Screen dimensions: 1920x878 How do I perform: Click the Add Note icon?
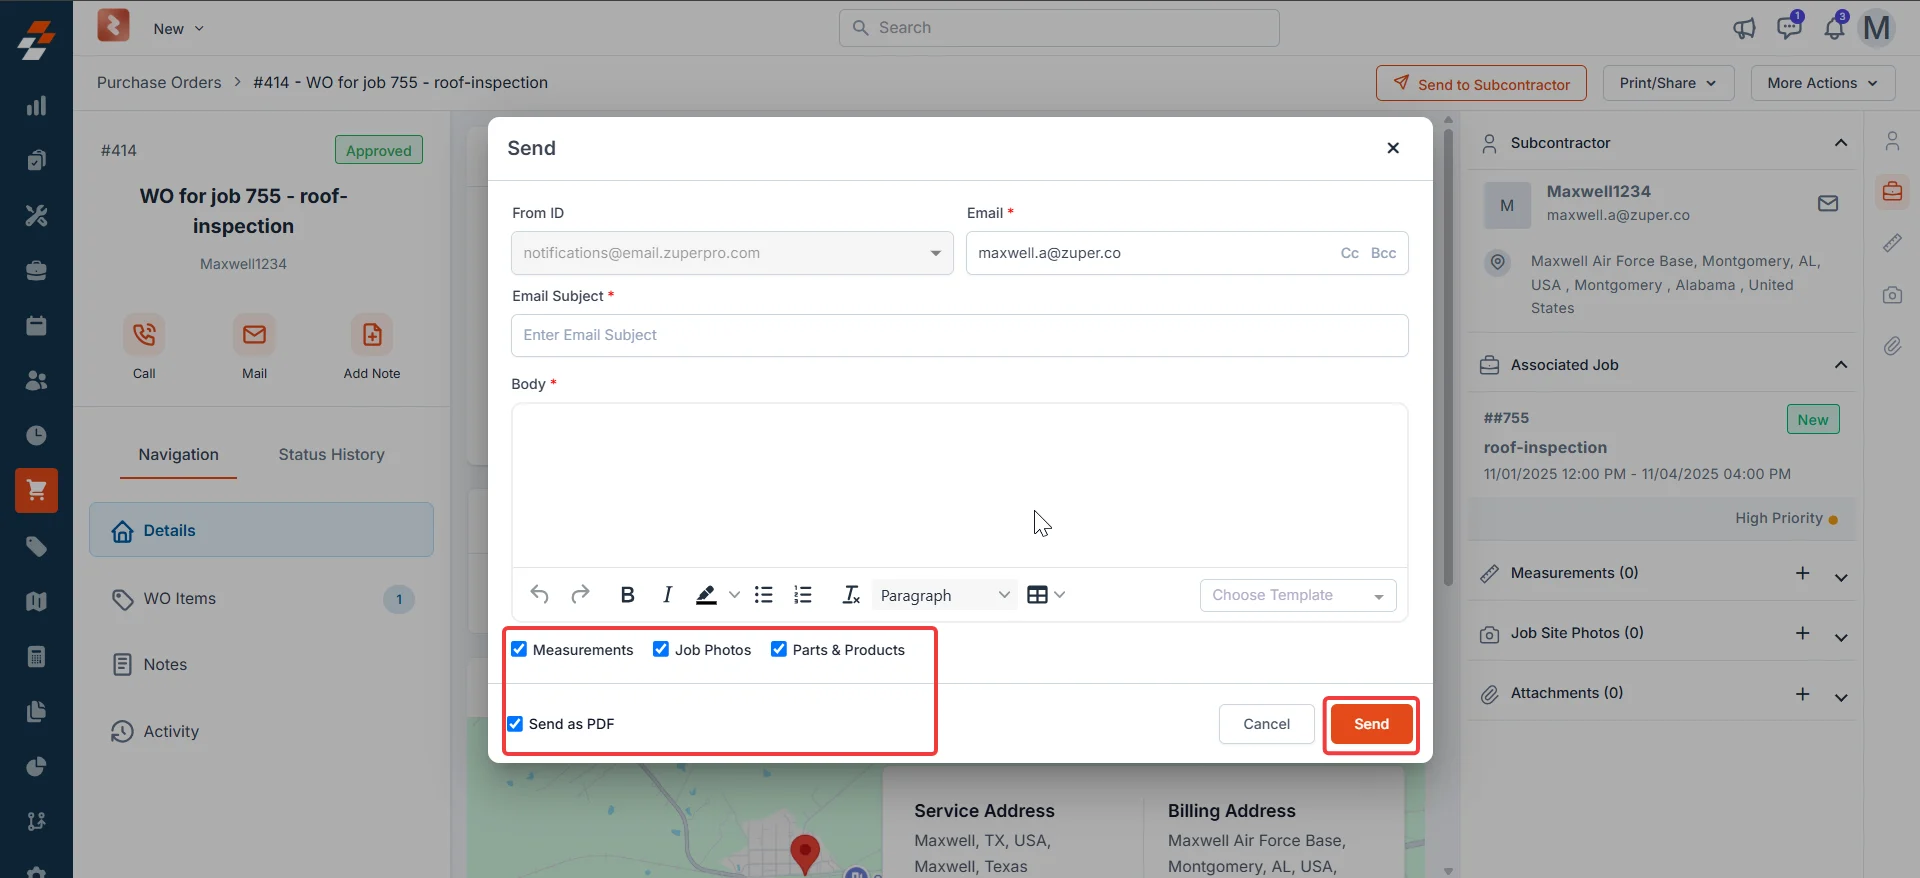click(x=372, y=335)
